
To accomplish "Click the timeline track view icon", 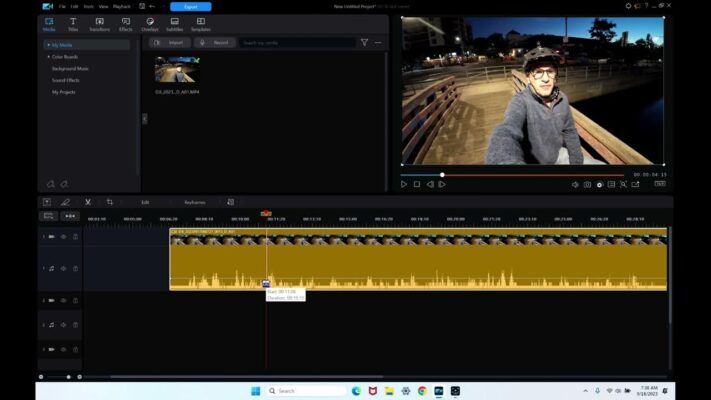I will 49,216.
